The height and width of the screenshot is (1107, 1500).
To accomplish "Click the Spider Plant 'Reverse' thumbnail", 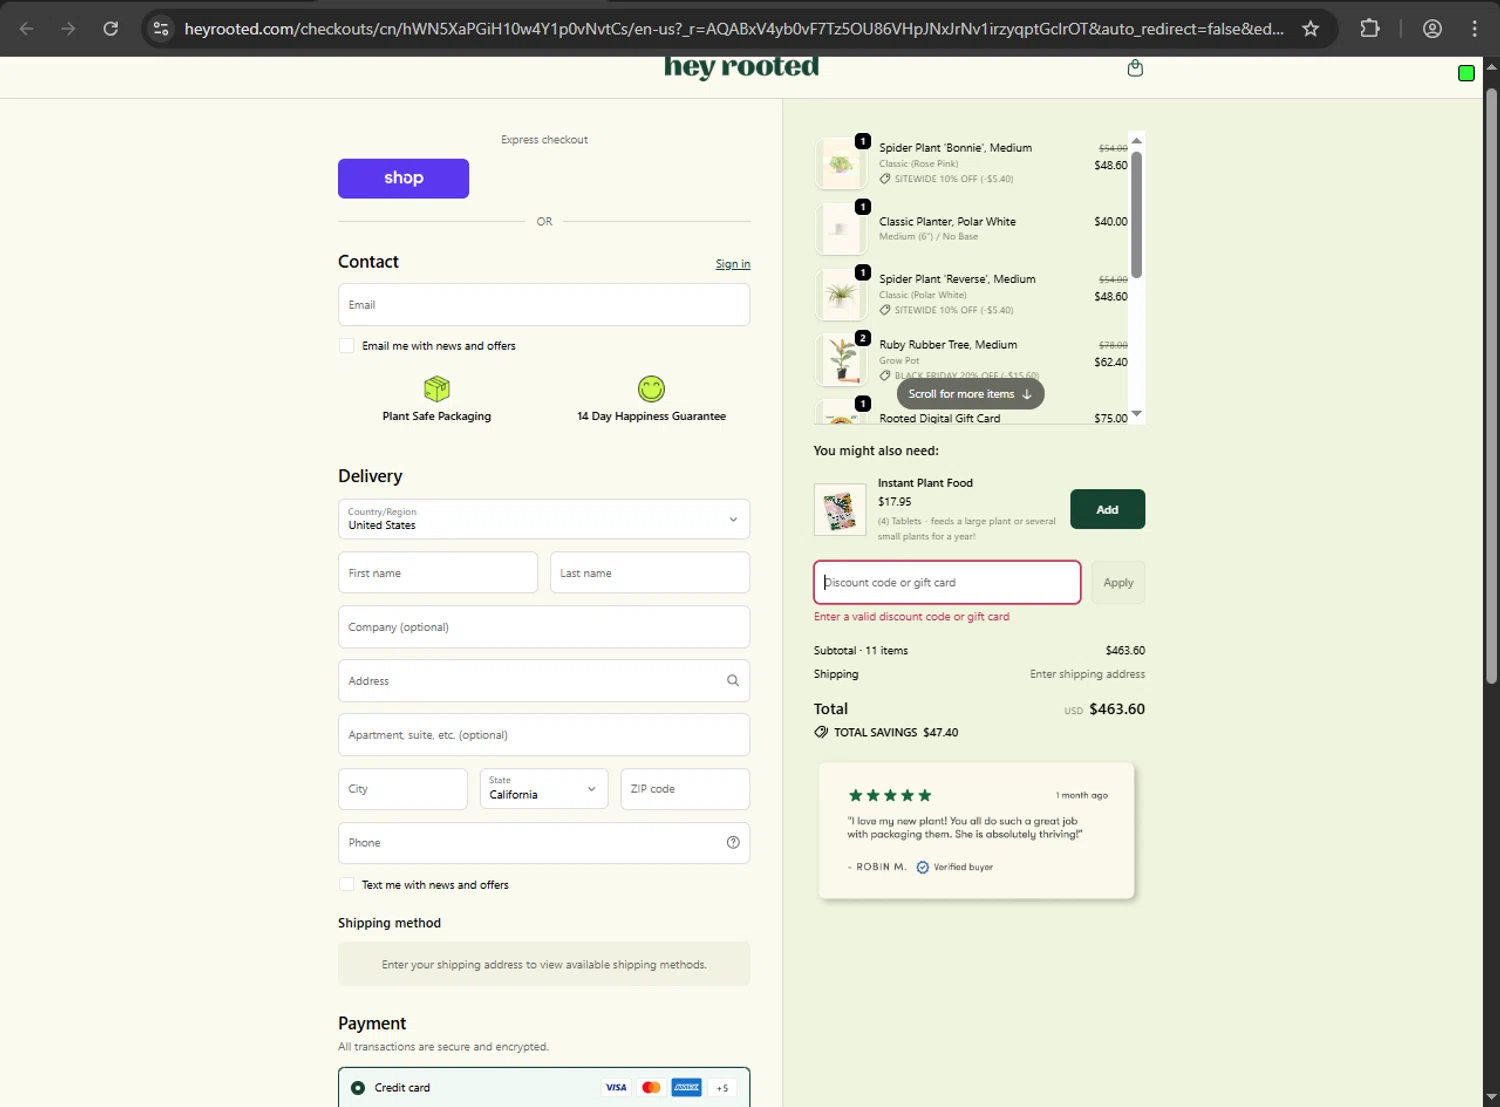I will point(841,295).
